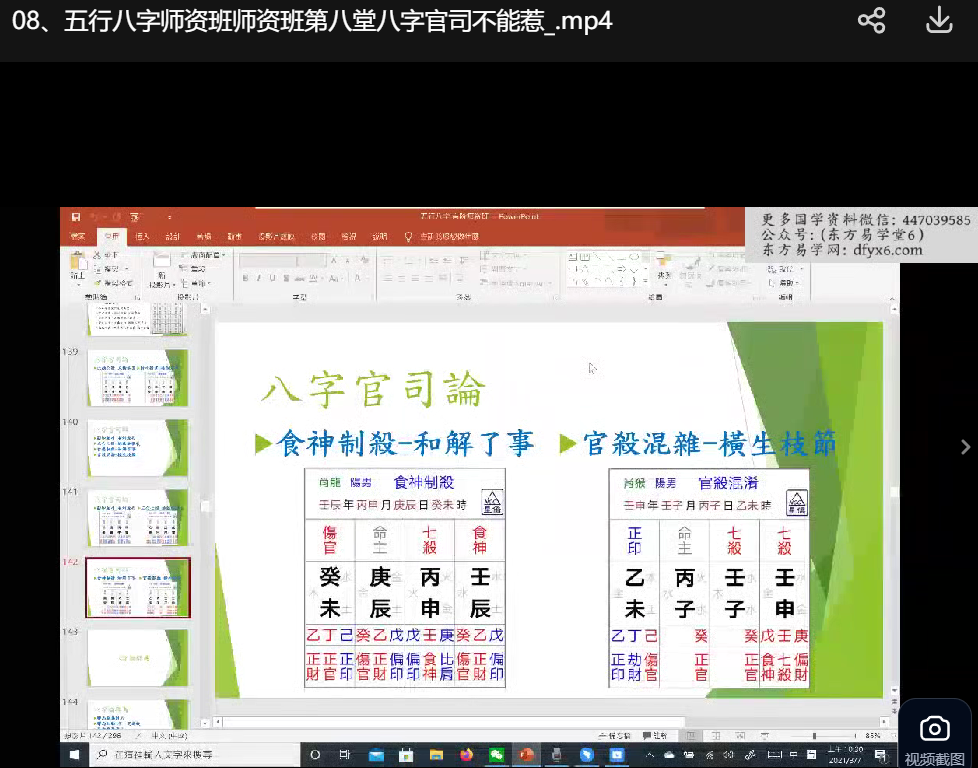Click the Cortana circle icon in taskbar
This screenshot has width=978, height=768.
click(315, 755)
